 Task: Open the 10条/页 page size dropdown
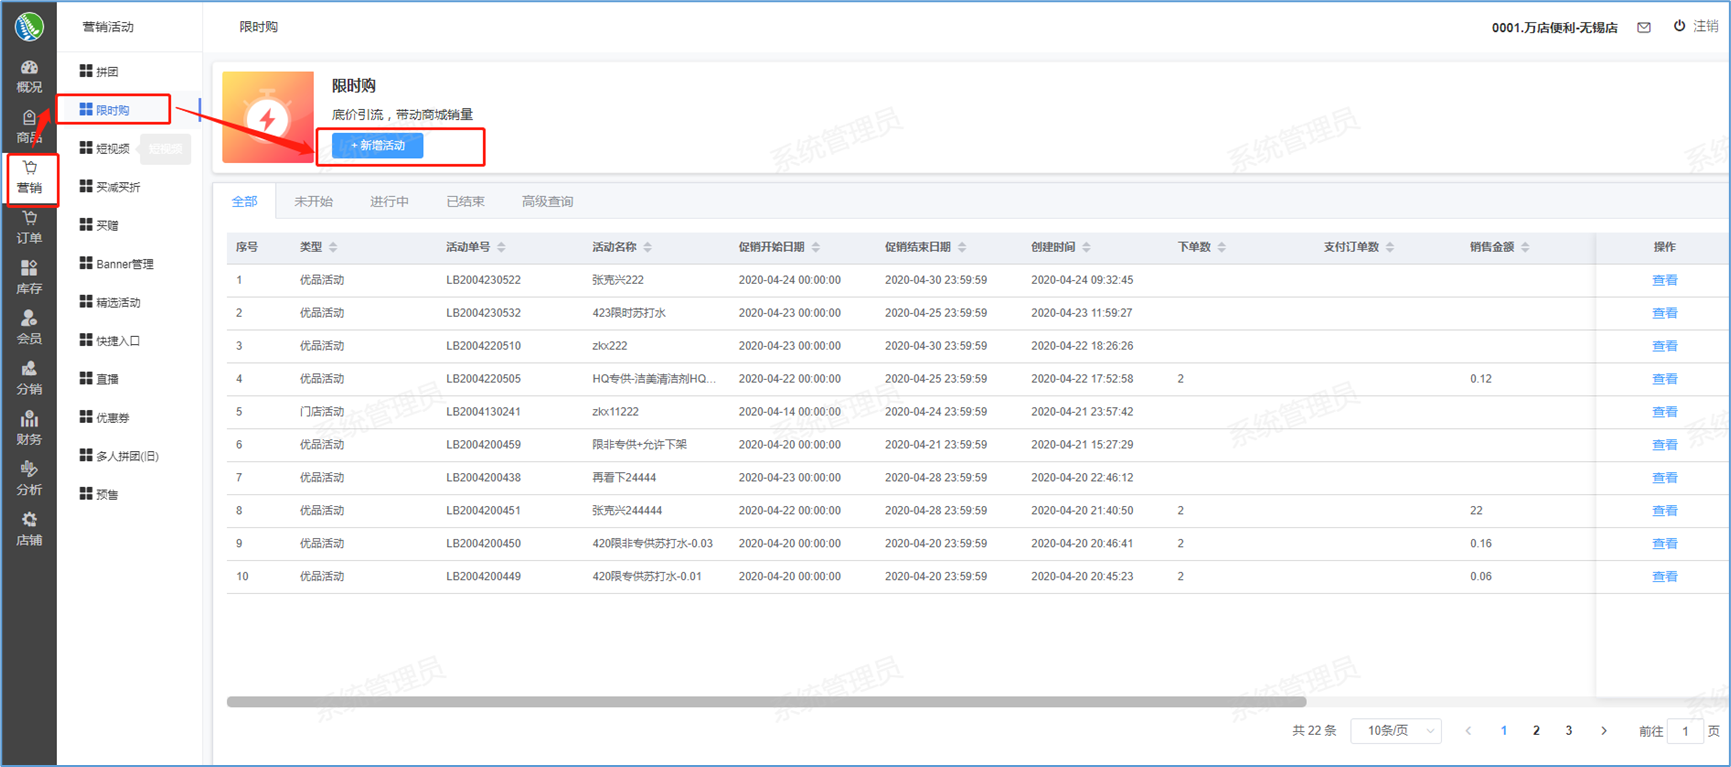[1396, 731]
